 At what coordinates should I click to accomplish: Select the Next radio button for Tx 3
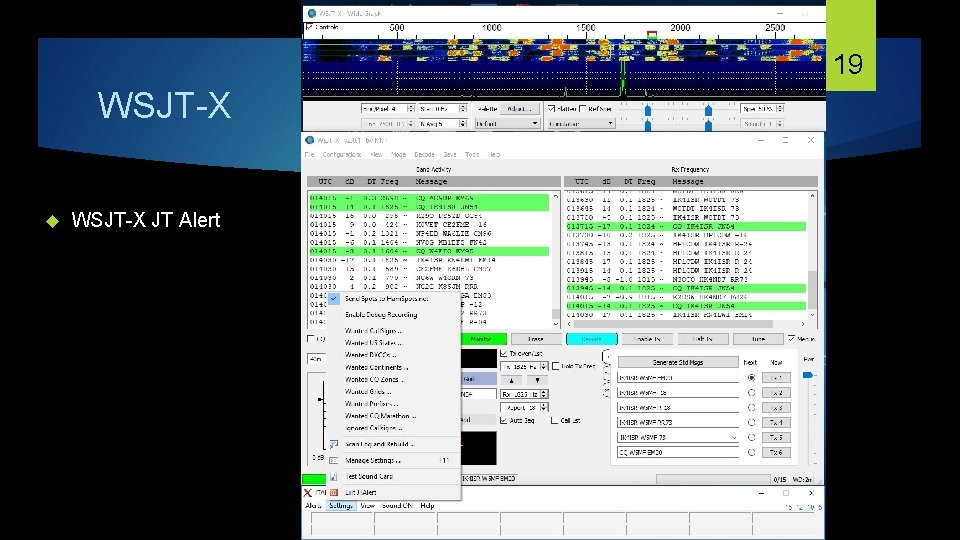(x=751, y=408)
